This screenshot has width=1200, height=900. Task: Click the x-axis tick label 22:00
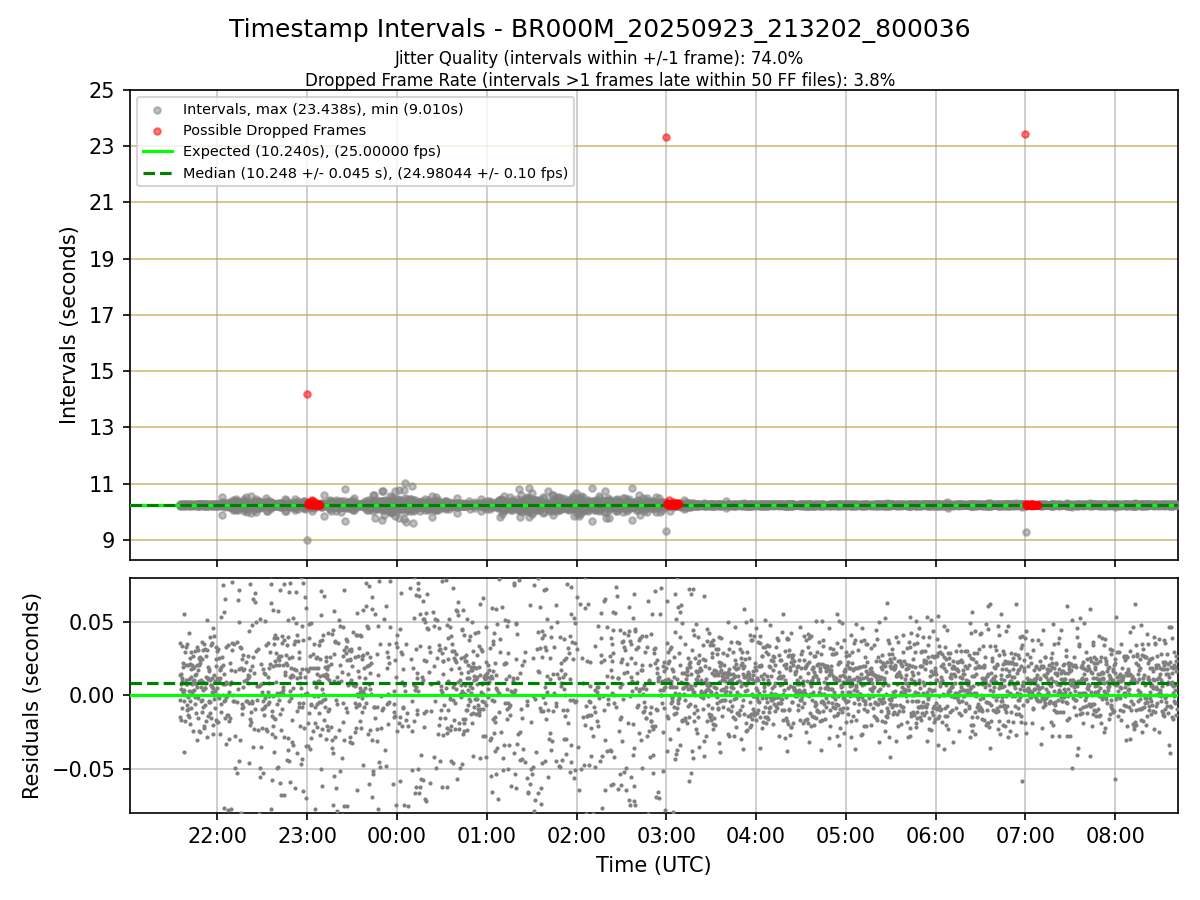217,835
